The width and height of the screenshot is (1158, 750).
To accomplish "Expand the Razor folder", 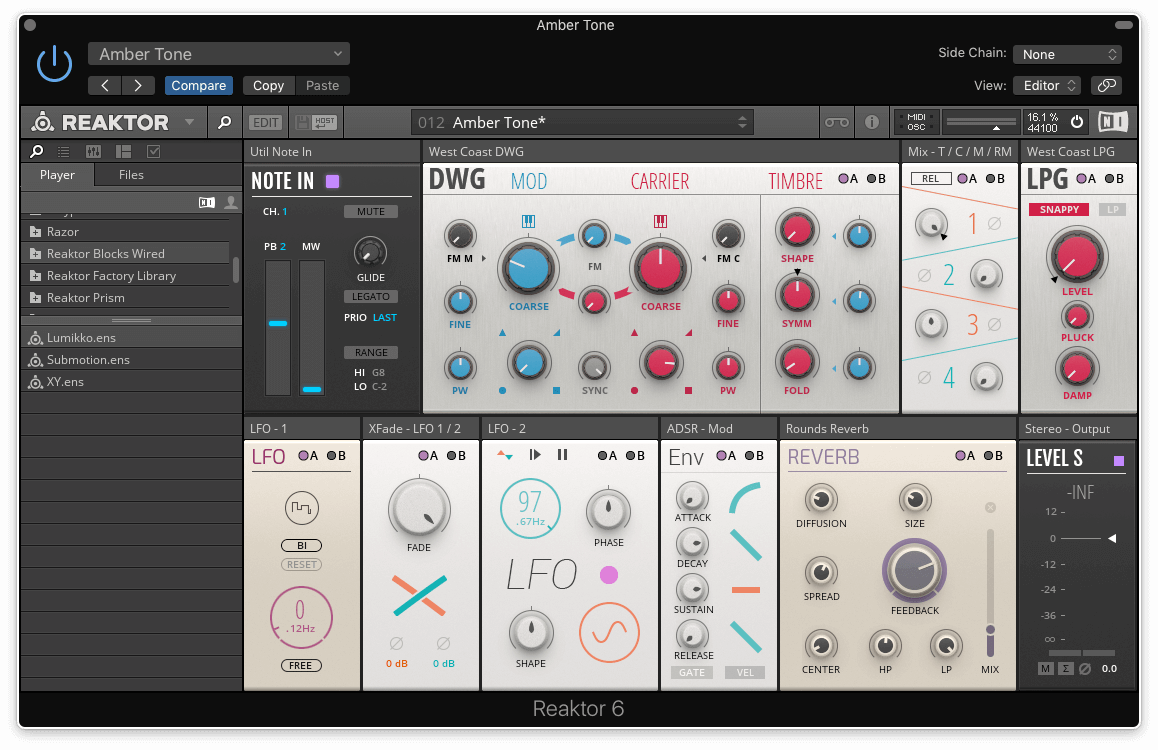I will click(35, 232).
